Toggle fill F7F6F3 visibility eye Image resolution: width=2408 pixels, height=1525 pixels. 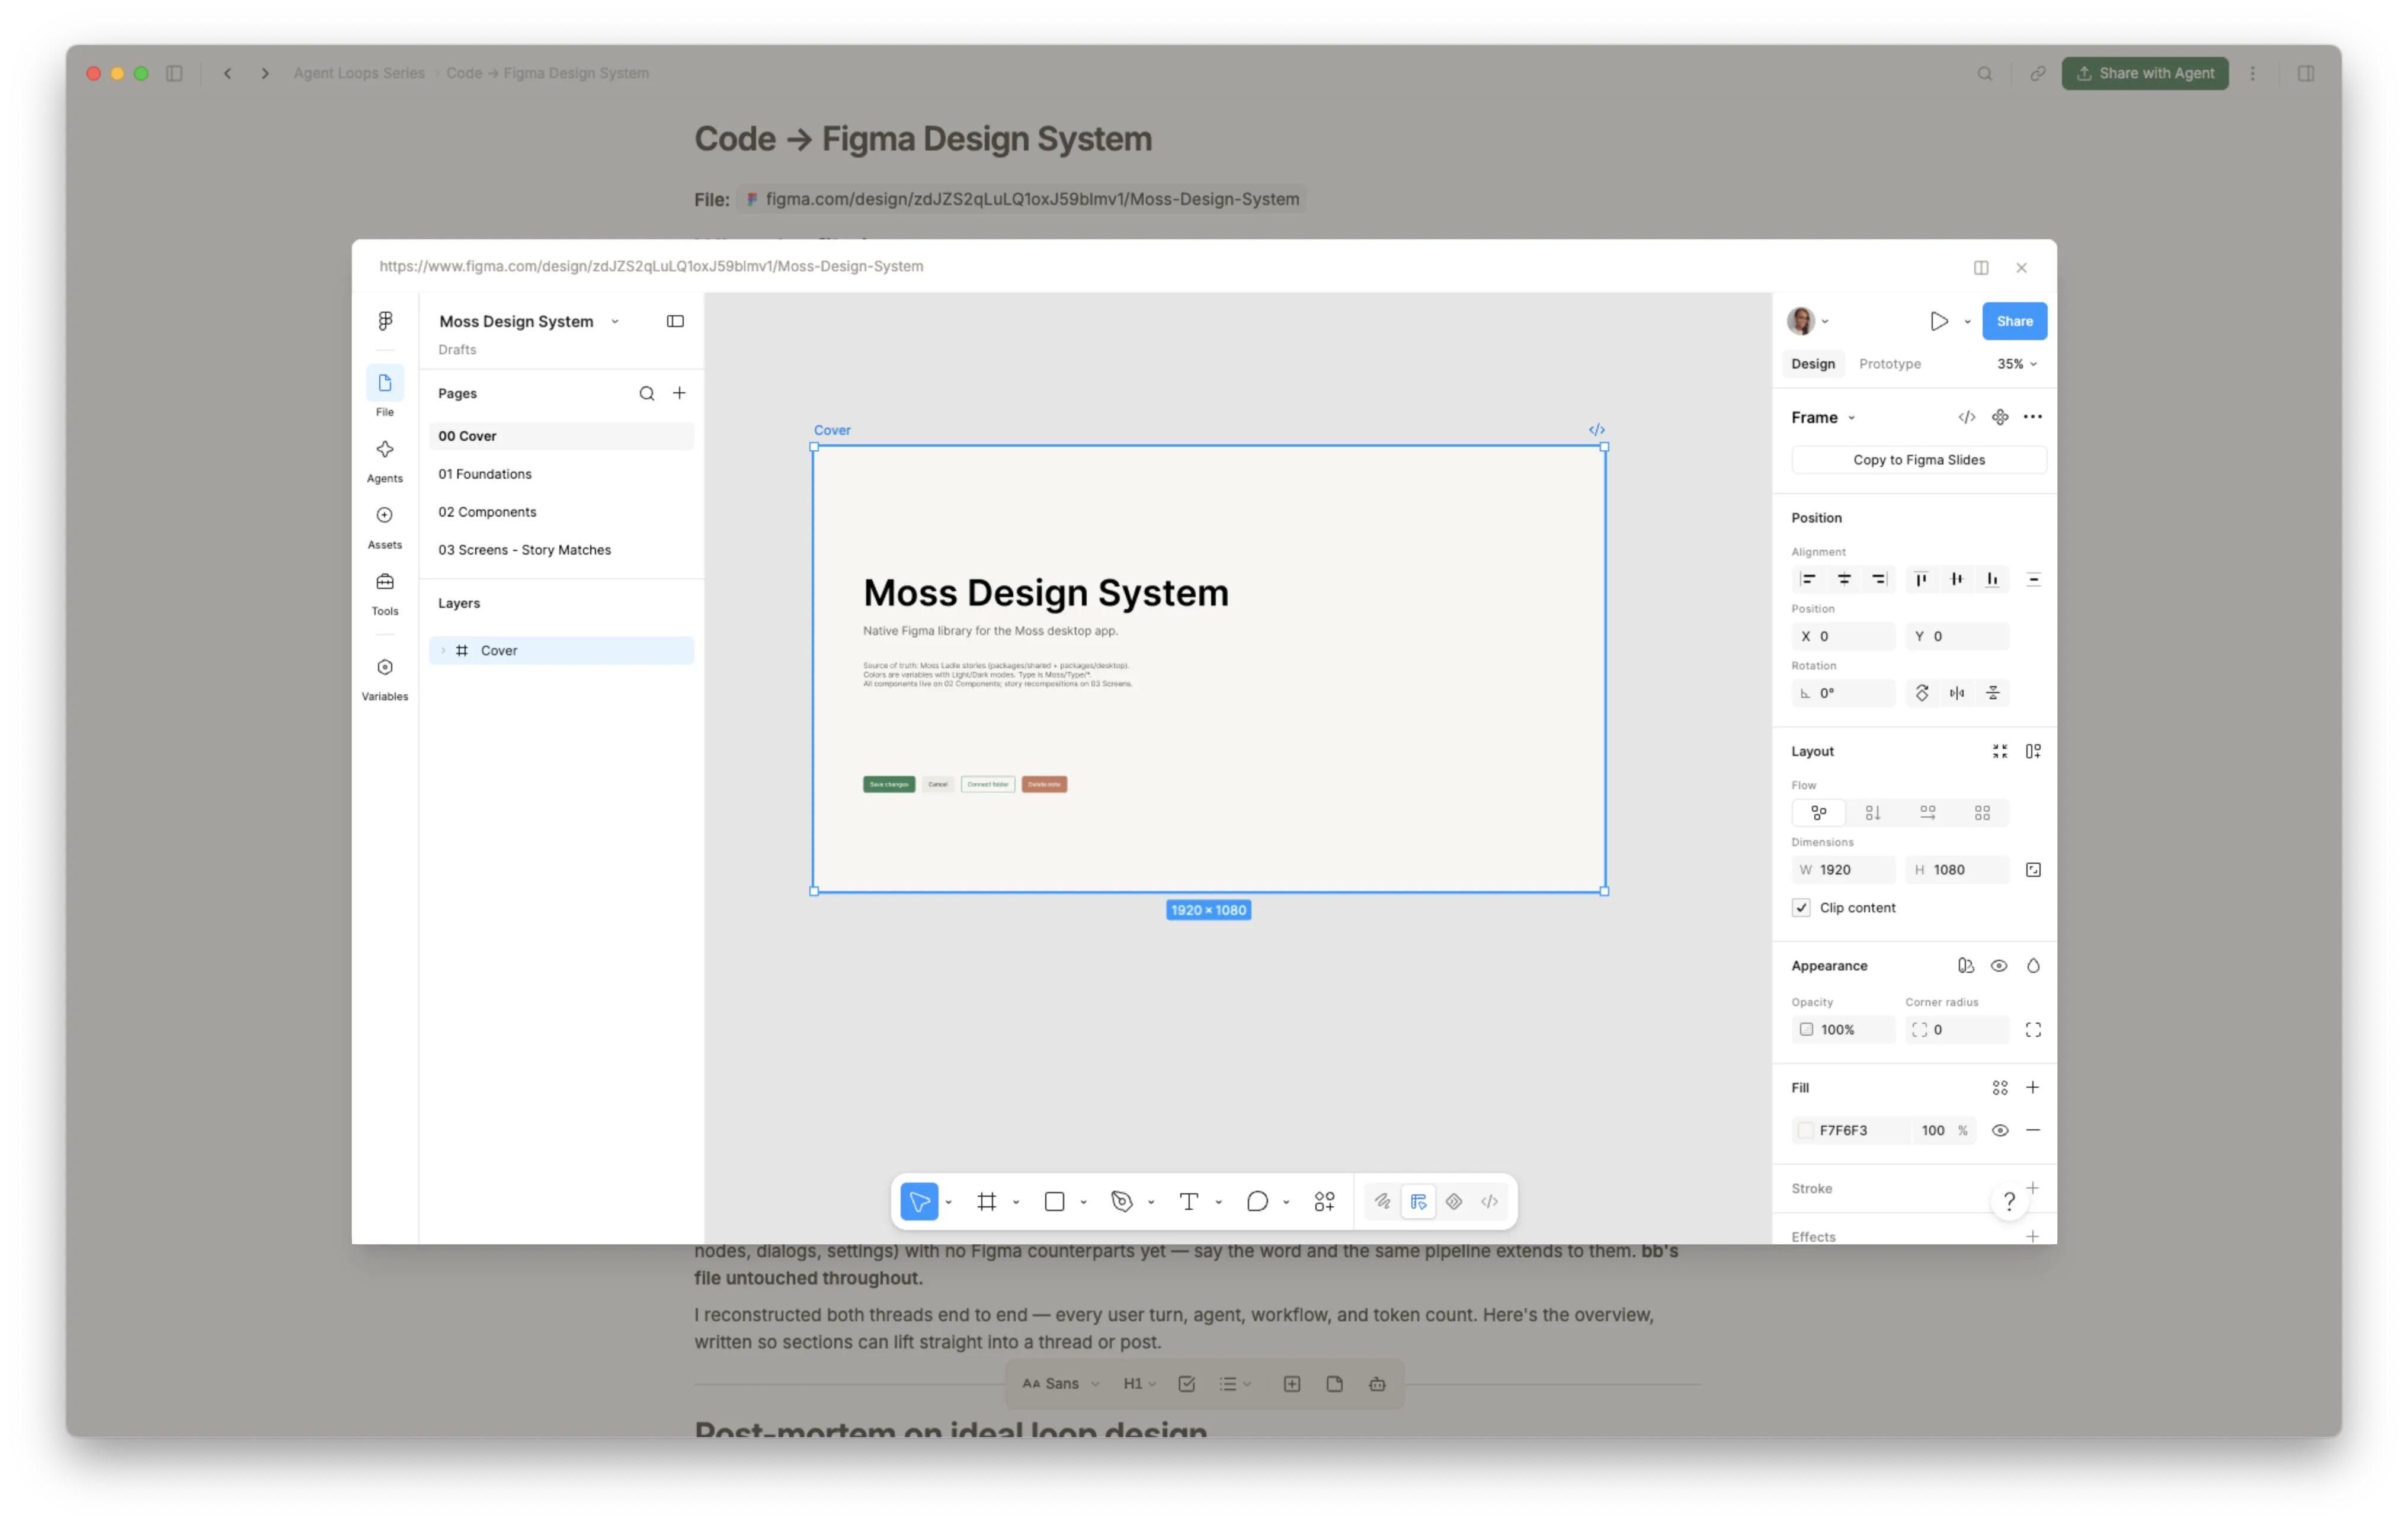coord(1999,1130)
